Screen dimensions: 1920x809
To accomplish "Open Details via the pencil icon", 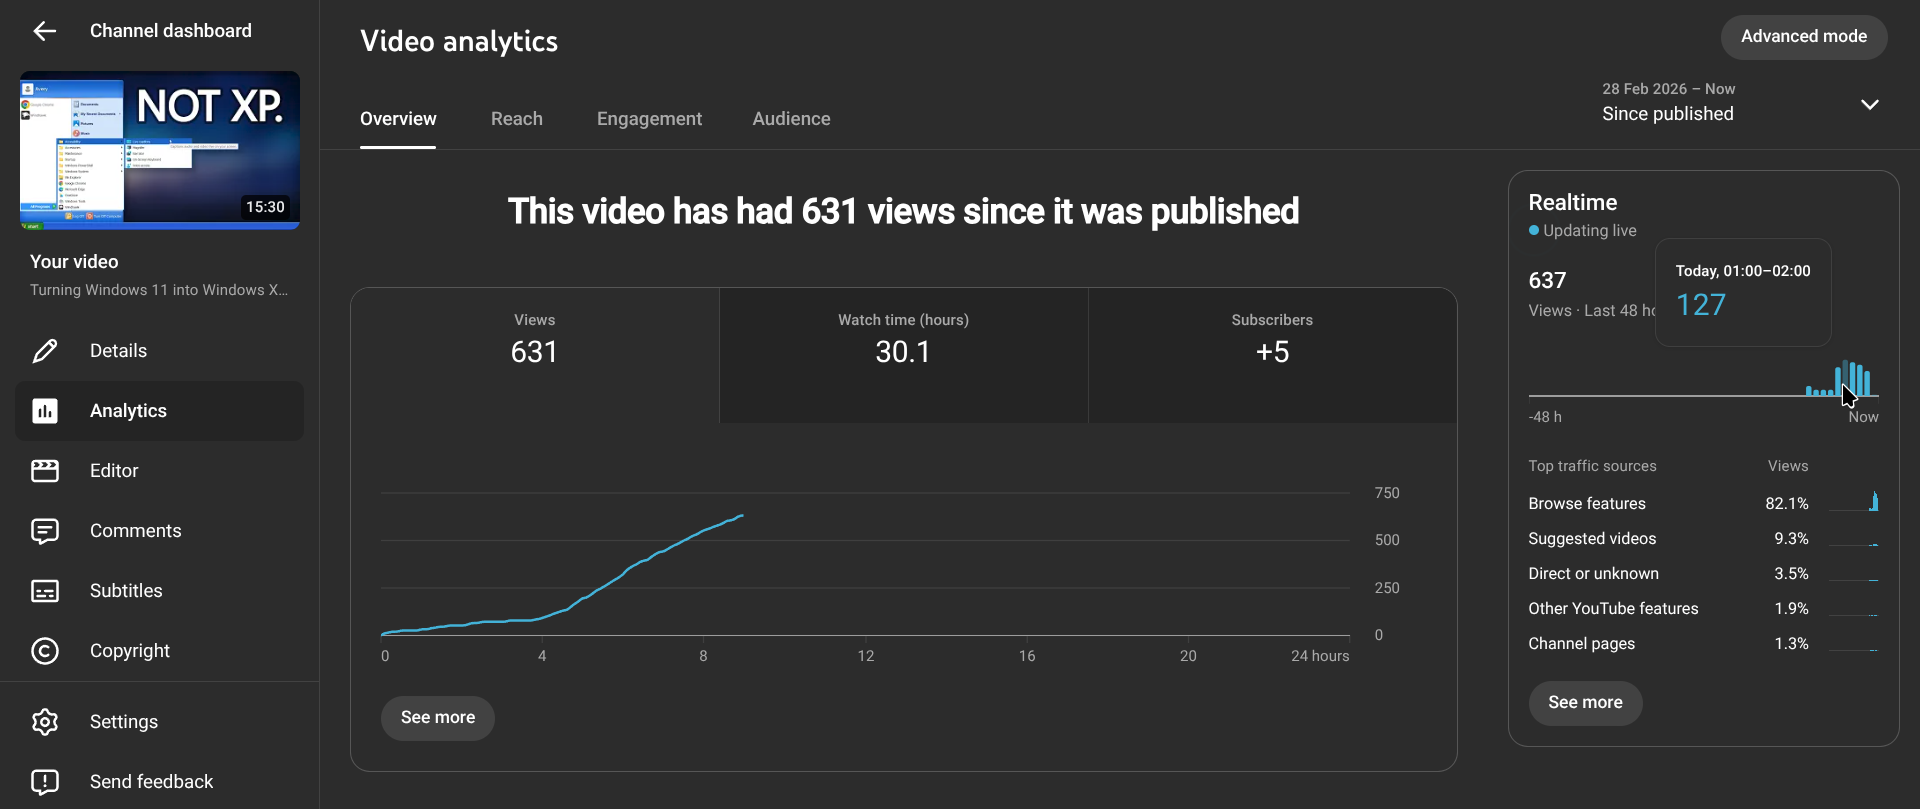I will coord(45,351).
